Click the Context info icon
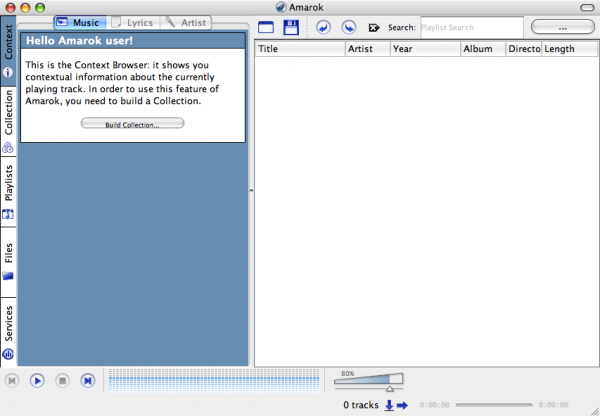 click(8, 72)
